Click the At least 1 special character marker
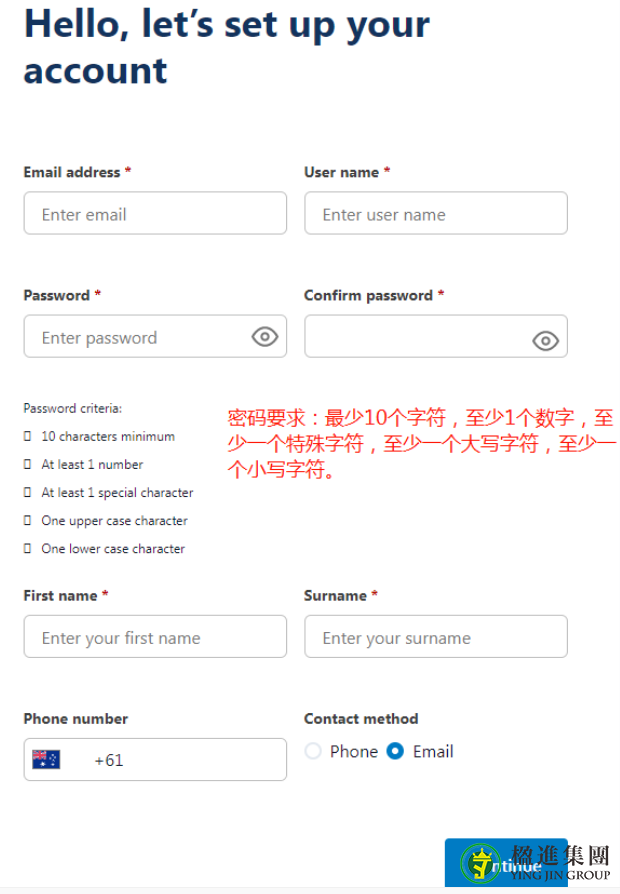Viewport: 620px width, 894px height. 27,492
